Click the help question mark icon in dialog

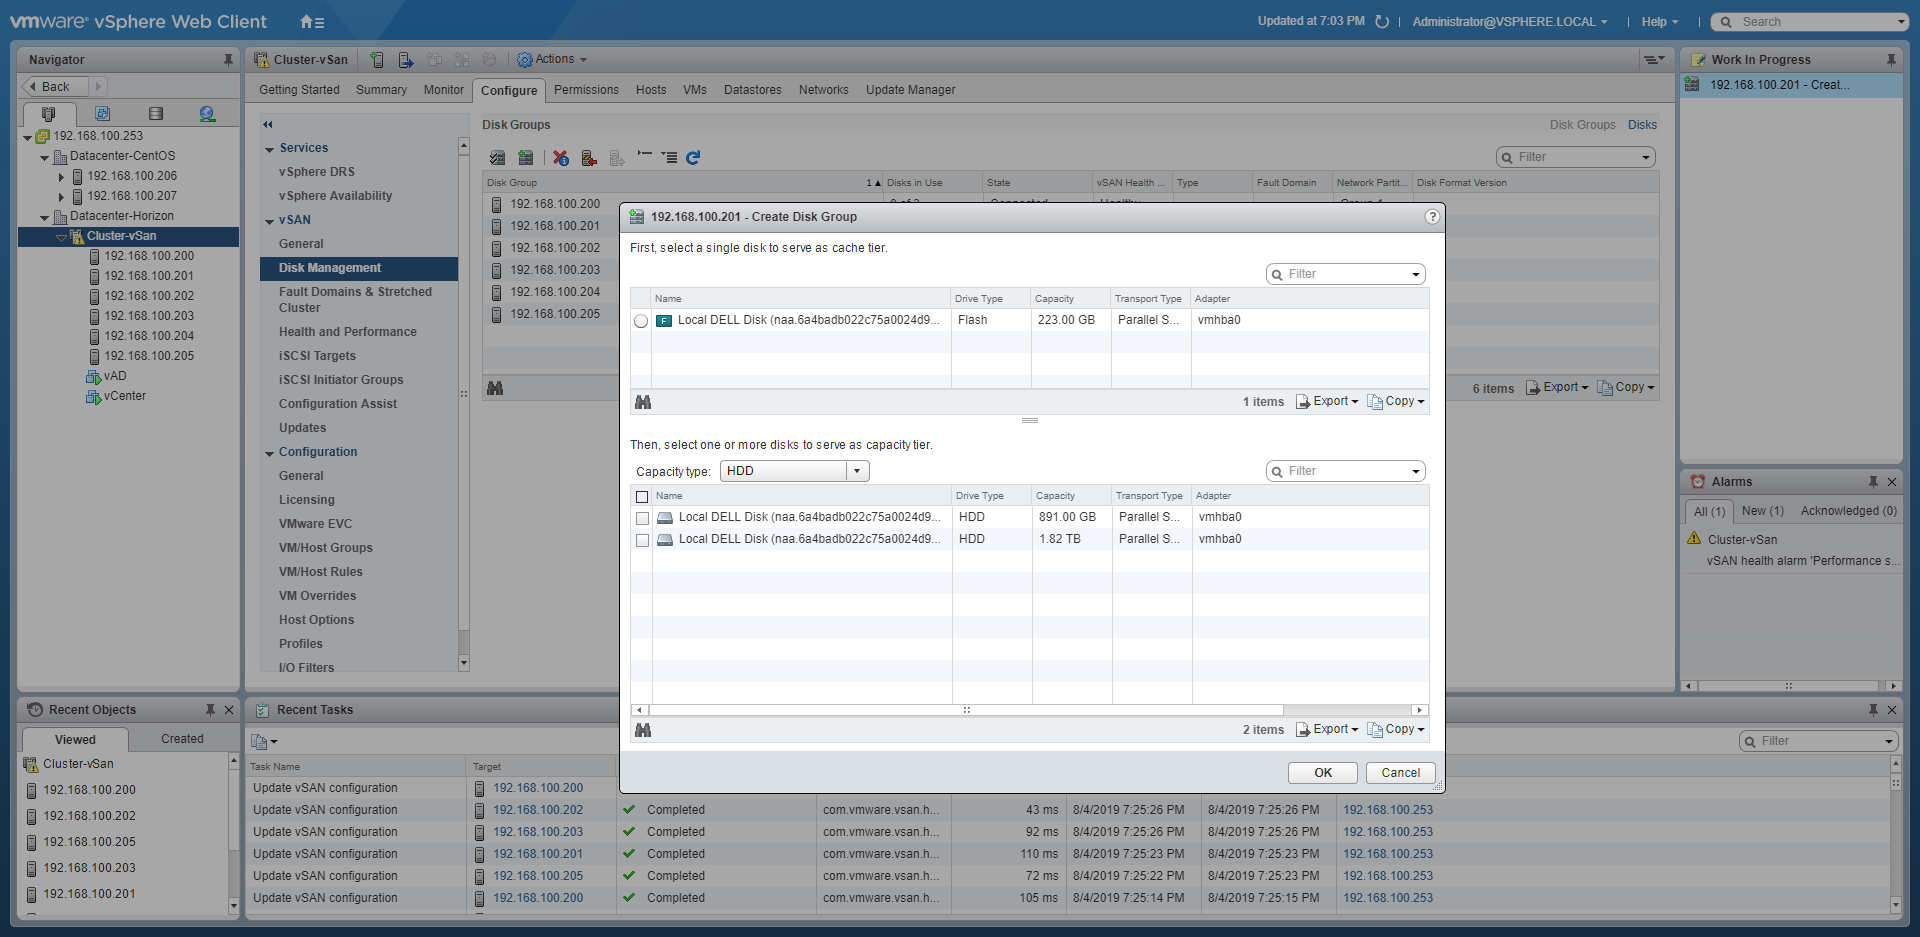(x=1432, y=217)
